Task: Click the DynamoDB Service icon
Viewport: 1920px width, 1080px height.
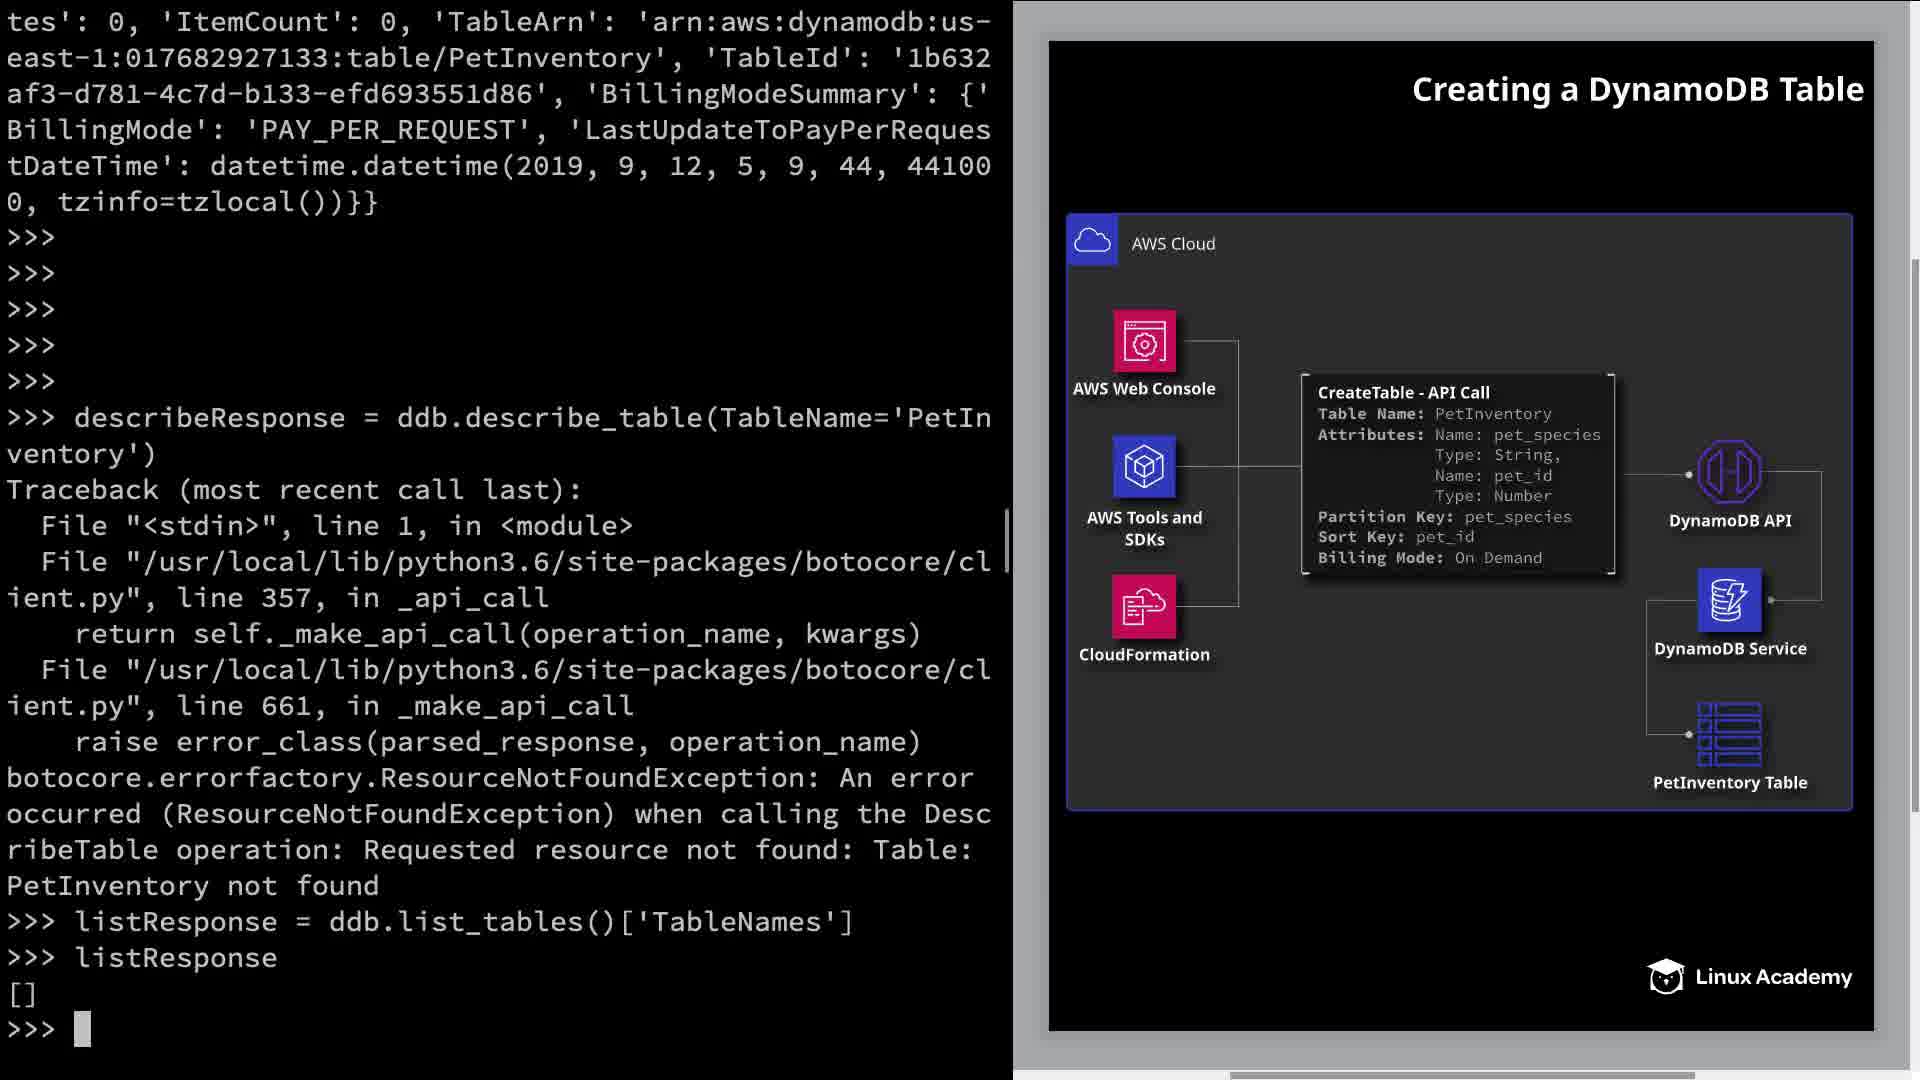Action: (x=1729, y=600)
